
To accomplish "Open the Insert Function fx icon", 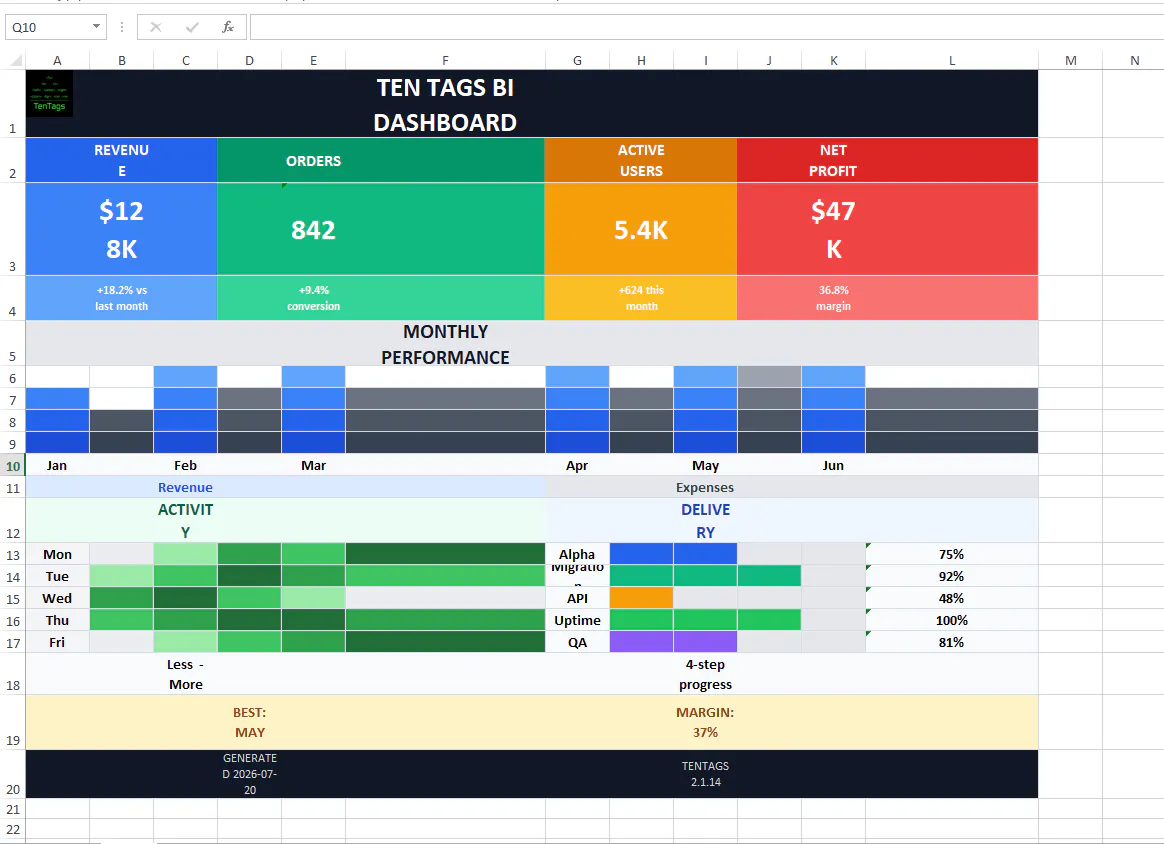I will [x=228, y=27].
